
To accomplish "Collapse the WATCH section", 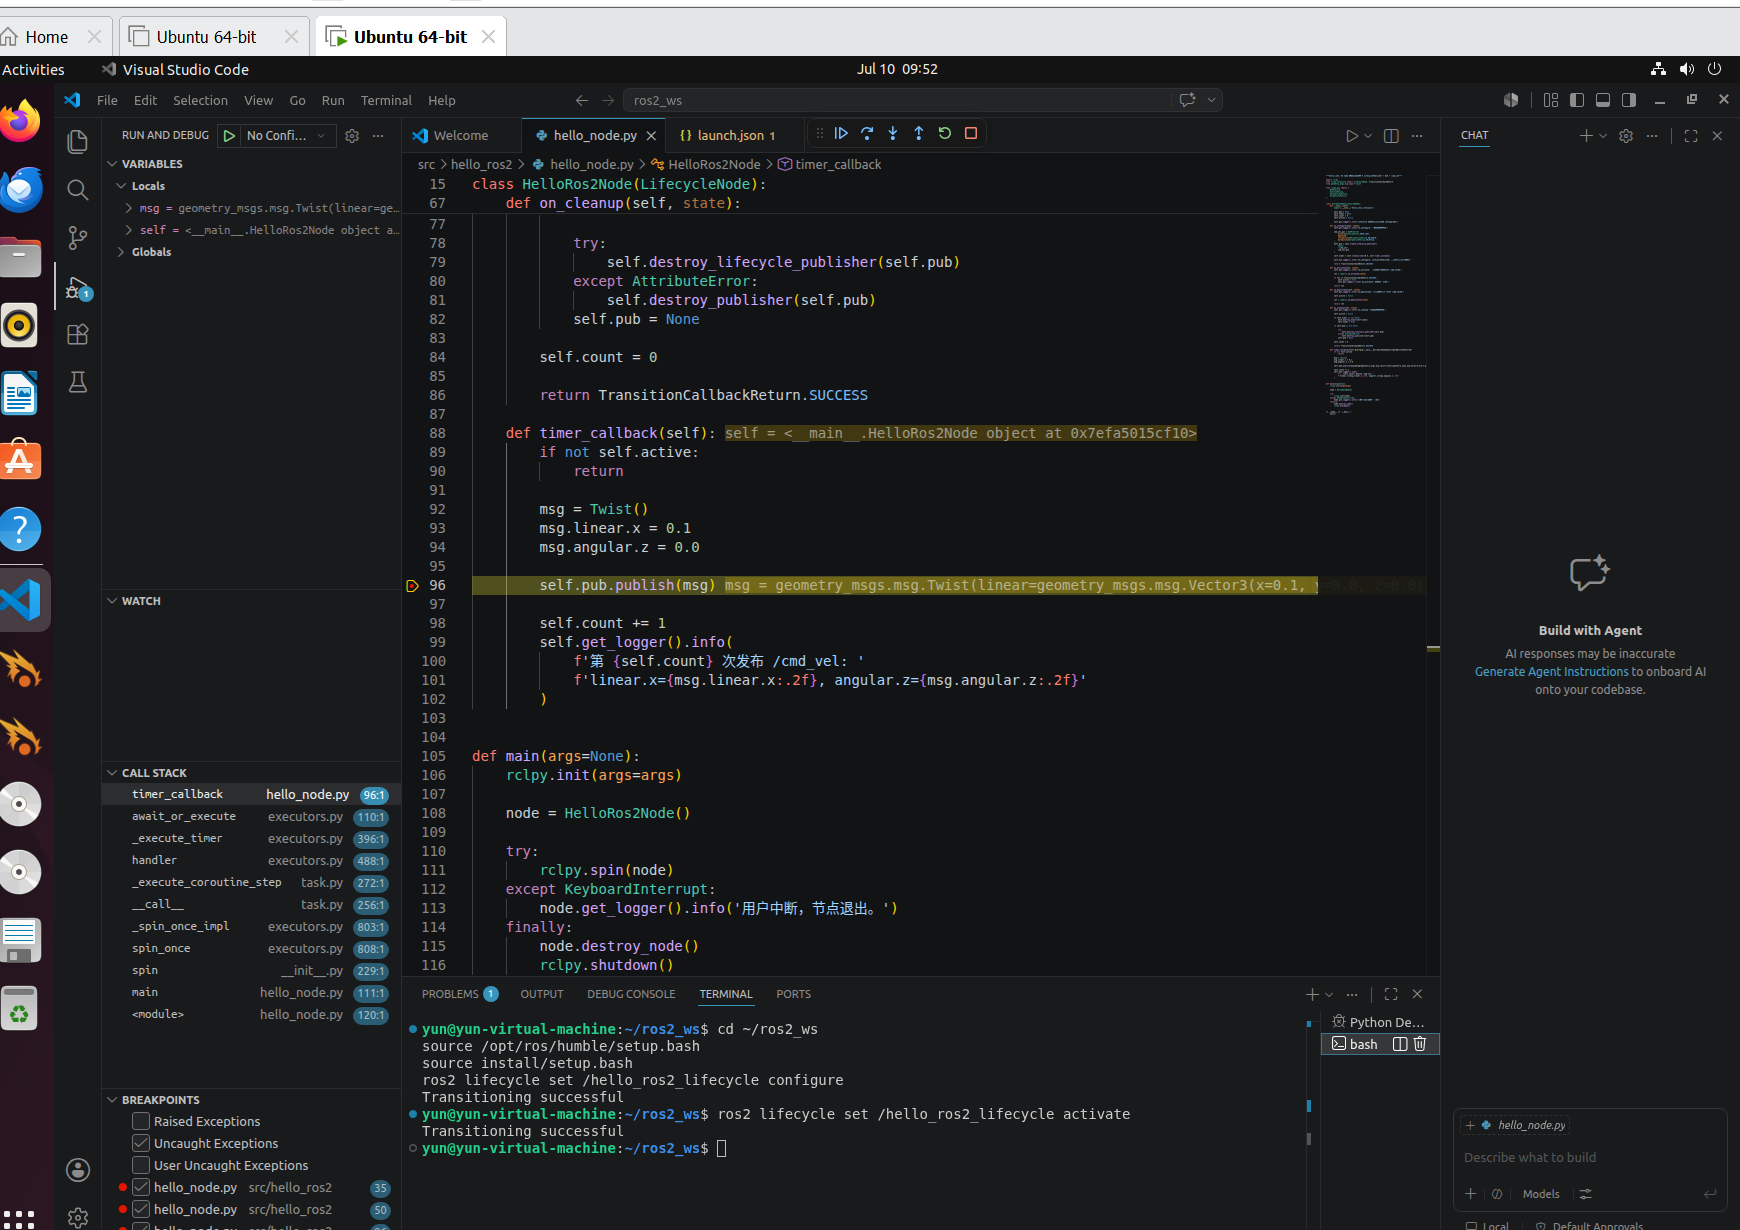I will 140,601.
